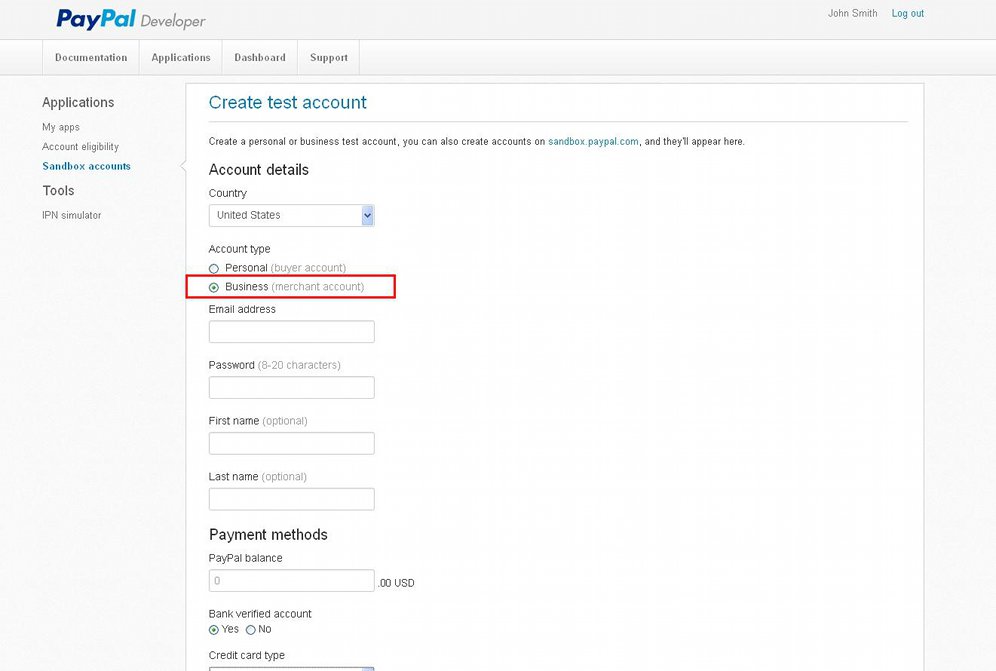Select the Personal buyer account radio
The image size is (996, 671).
click(214, 269)
